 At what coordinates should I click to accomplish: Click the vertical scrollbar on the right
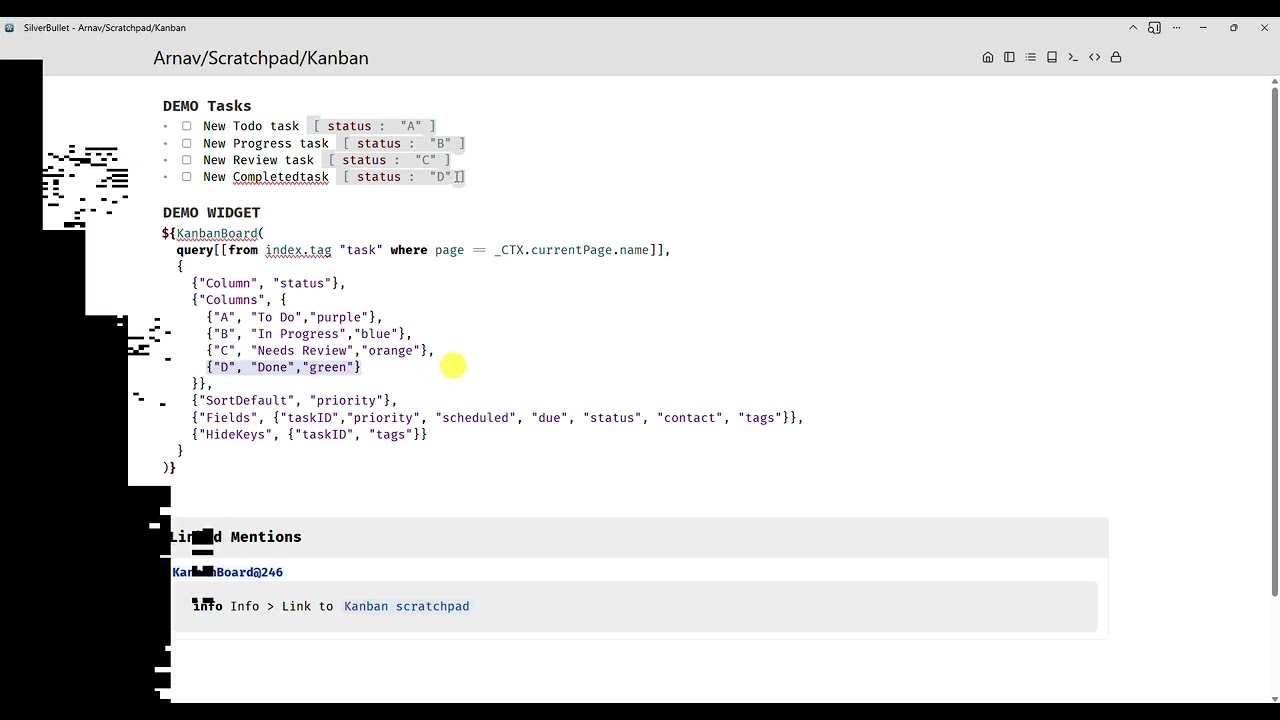1274,340
